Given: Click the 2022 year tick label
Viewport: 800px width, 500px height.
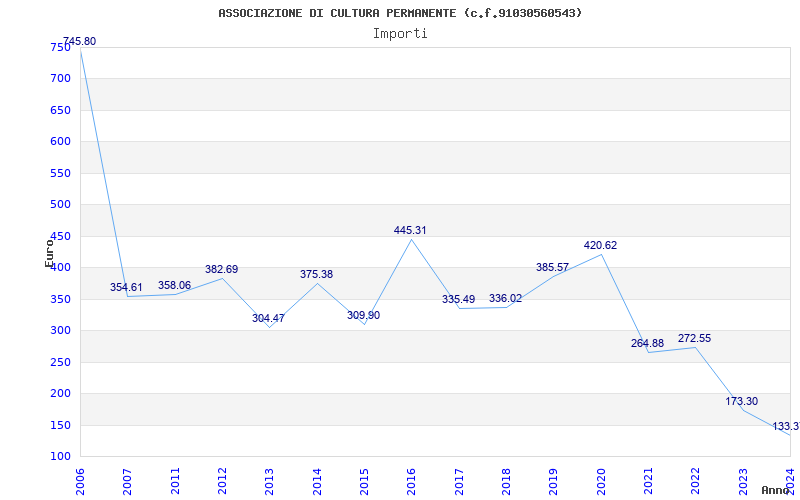Looking at the screenshot, I should tap(695, 481).
